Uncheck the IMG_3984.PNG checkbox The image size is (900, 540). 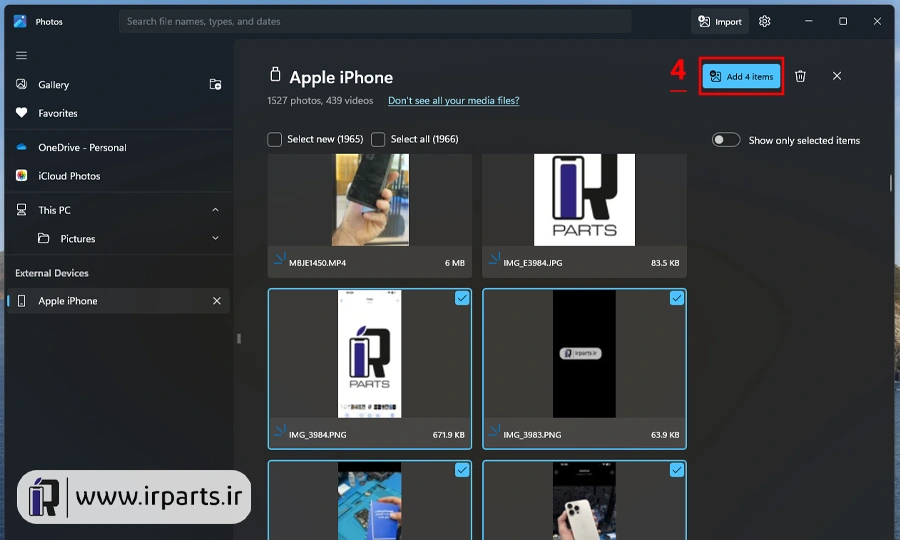click(462, 298)
